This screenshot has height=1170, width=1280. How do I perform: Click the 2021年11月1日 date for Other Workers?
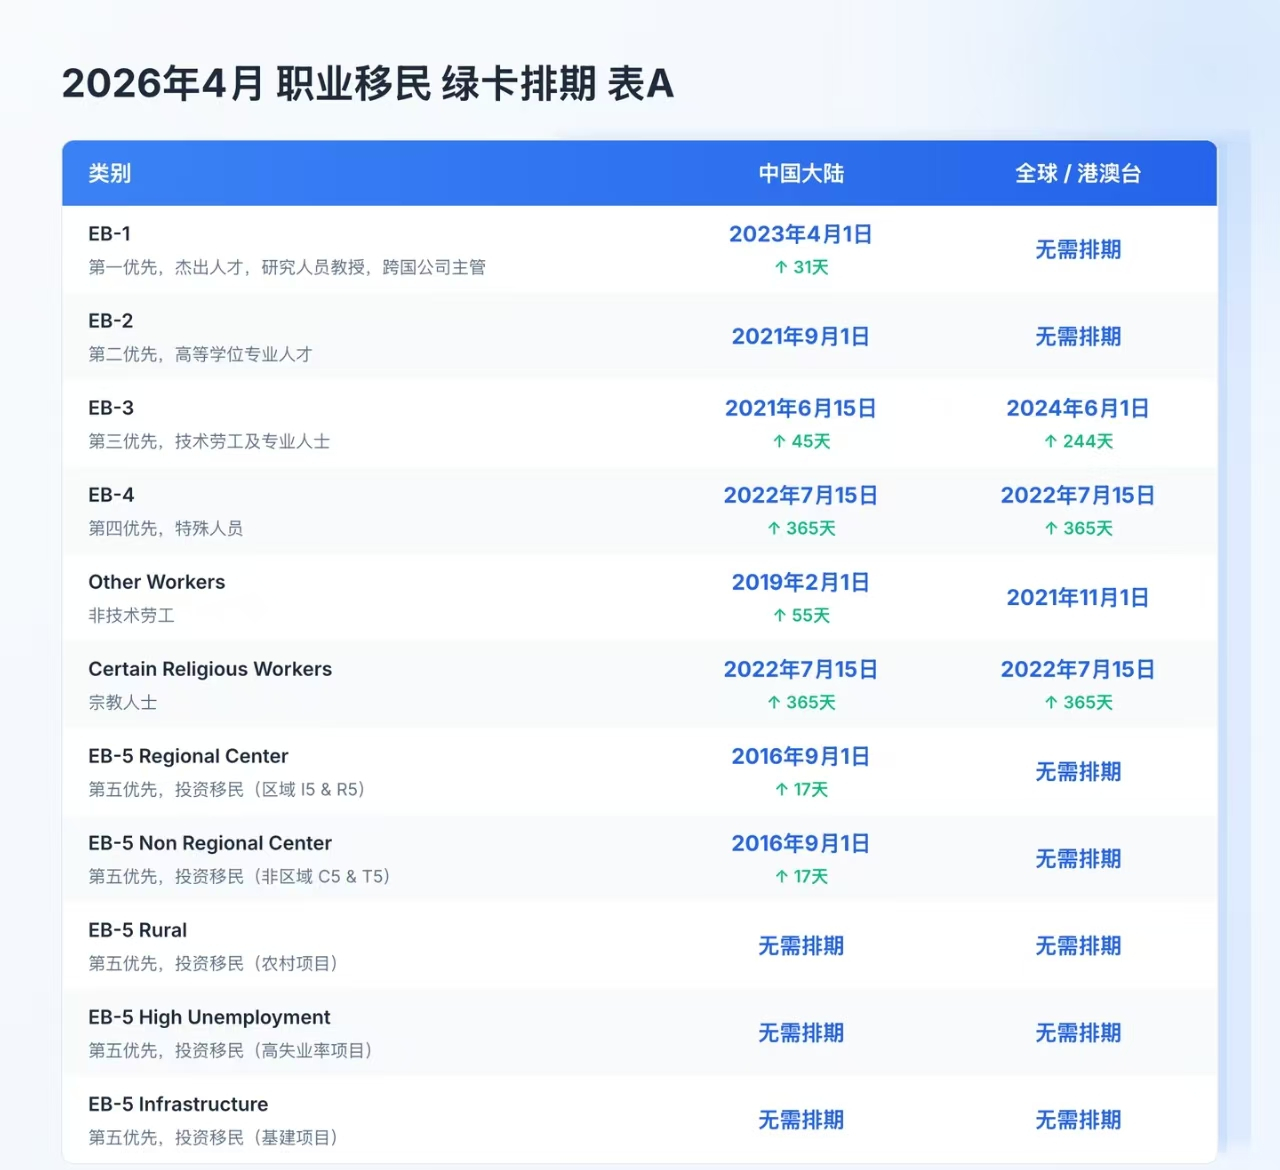1077,597
